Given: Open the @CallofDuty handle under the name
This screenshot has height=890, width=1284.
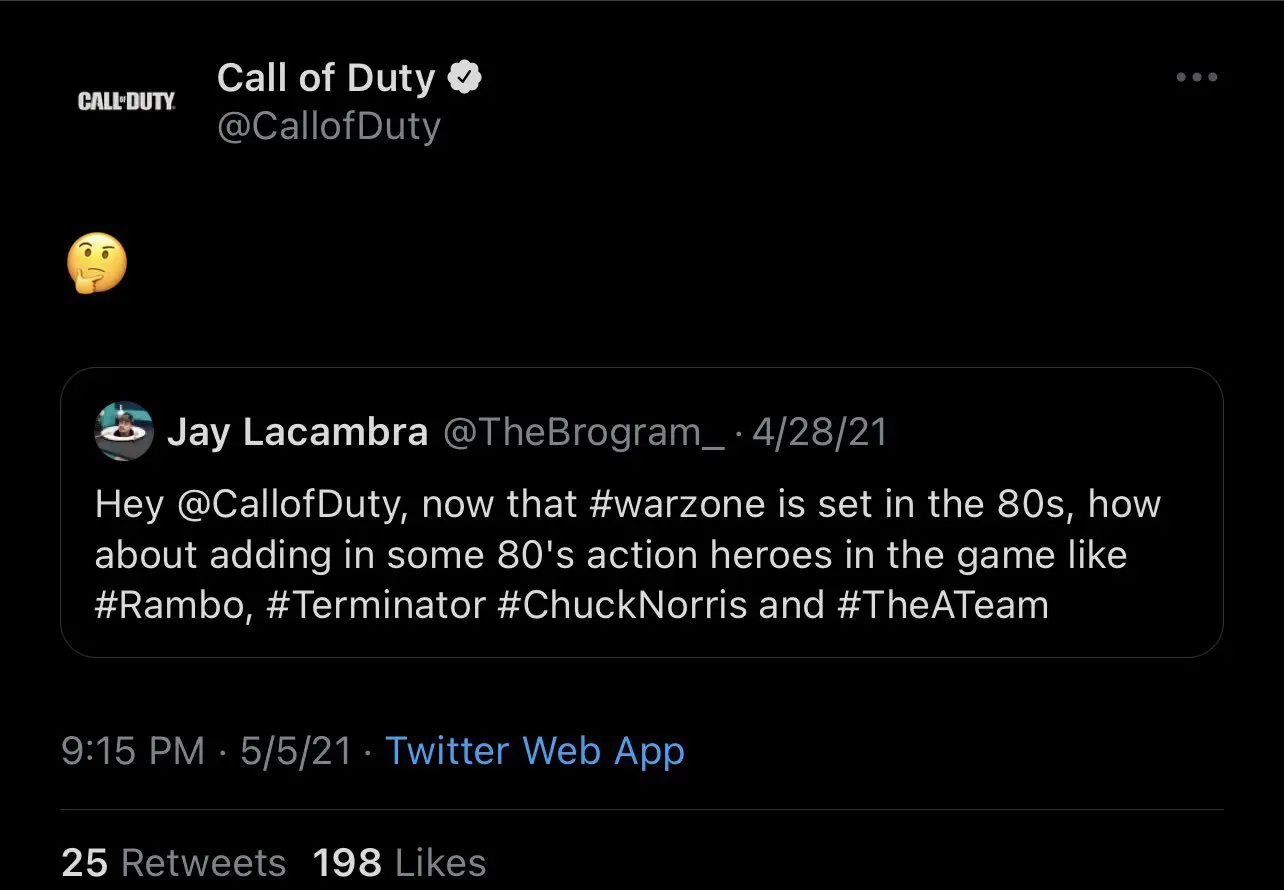Looking at the screenshot, I should click(x=329, y=127).
